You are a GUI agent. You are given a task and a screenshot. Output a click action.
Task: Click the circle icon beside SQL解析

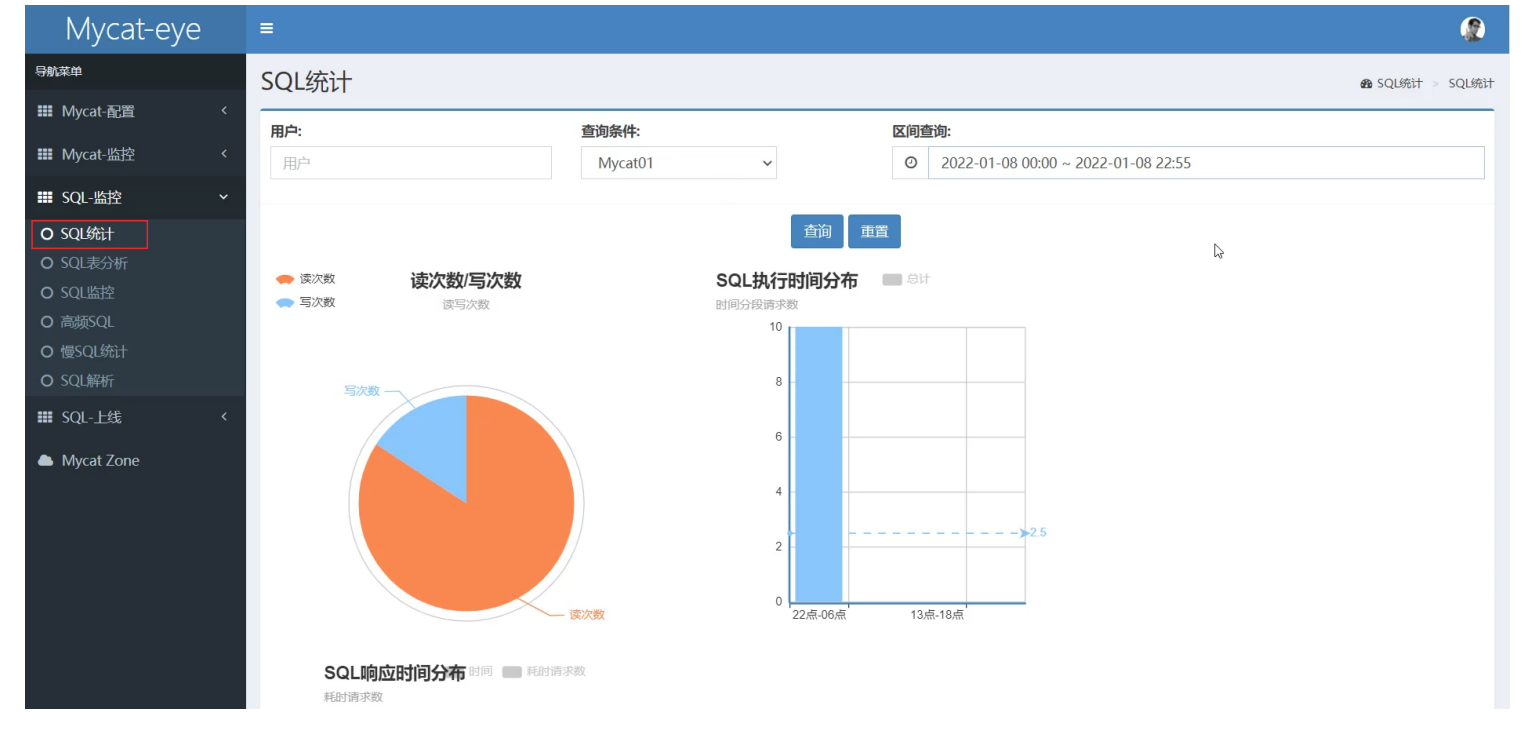point(46,381)
